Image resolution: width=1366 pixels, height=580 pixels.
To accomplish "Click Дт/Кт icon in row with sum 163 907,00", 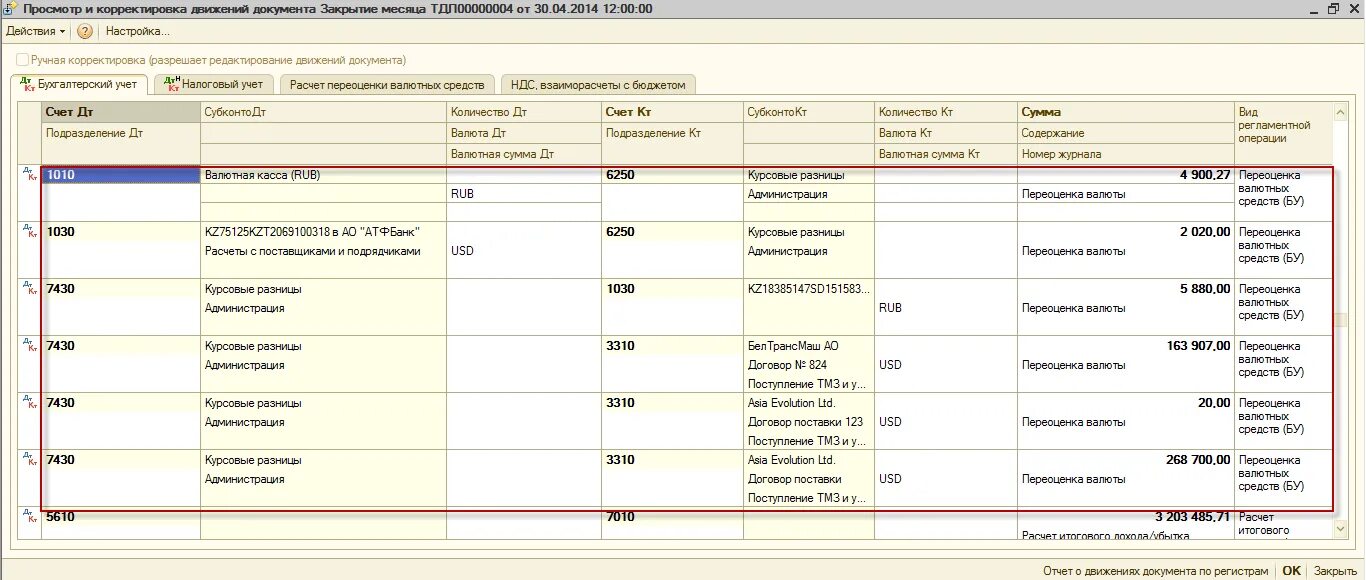I will (29, 345).
